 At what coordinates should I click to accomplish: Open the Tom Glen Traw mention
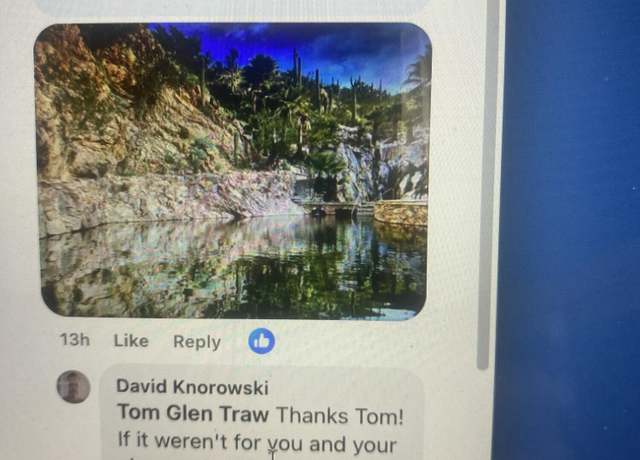tap(193, 413)
